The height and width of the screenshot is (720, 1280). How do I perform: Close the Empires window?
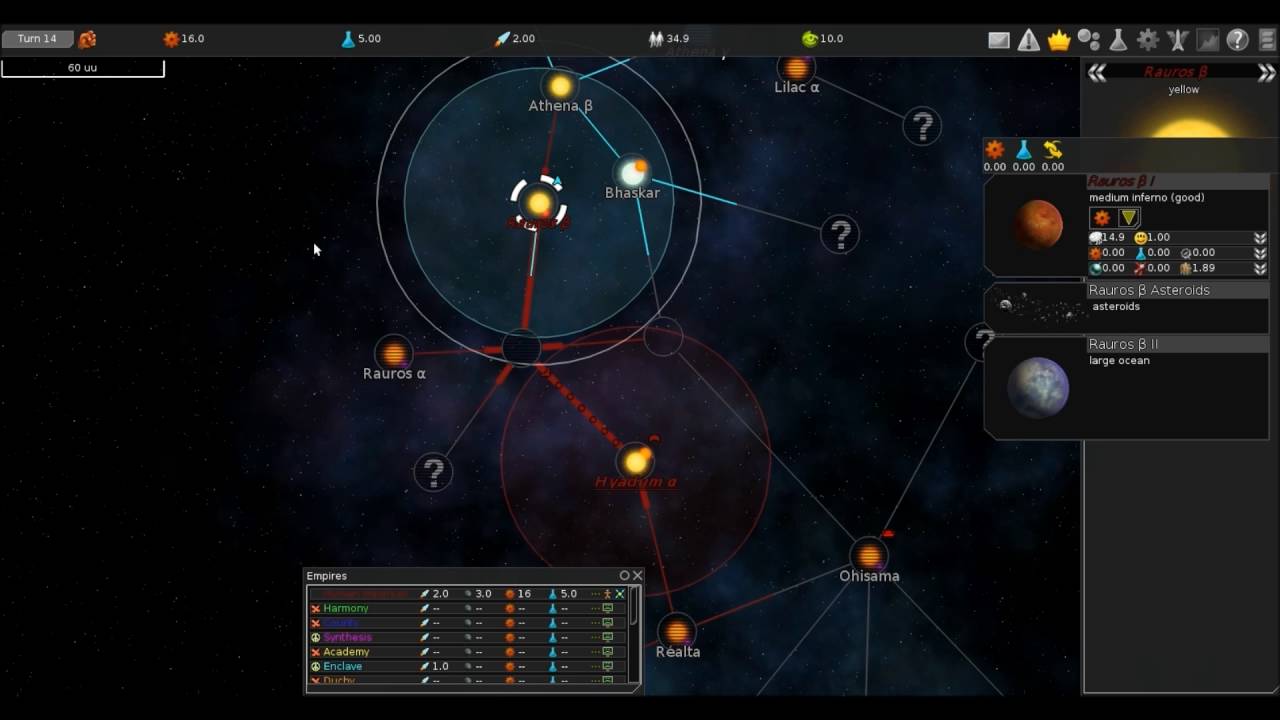coord(637,576)
